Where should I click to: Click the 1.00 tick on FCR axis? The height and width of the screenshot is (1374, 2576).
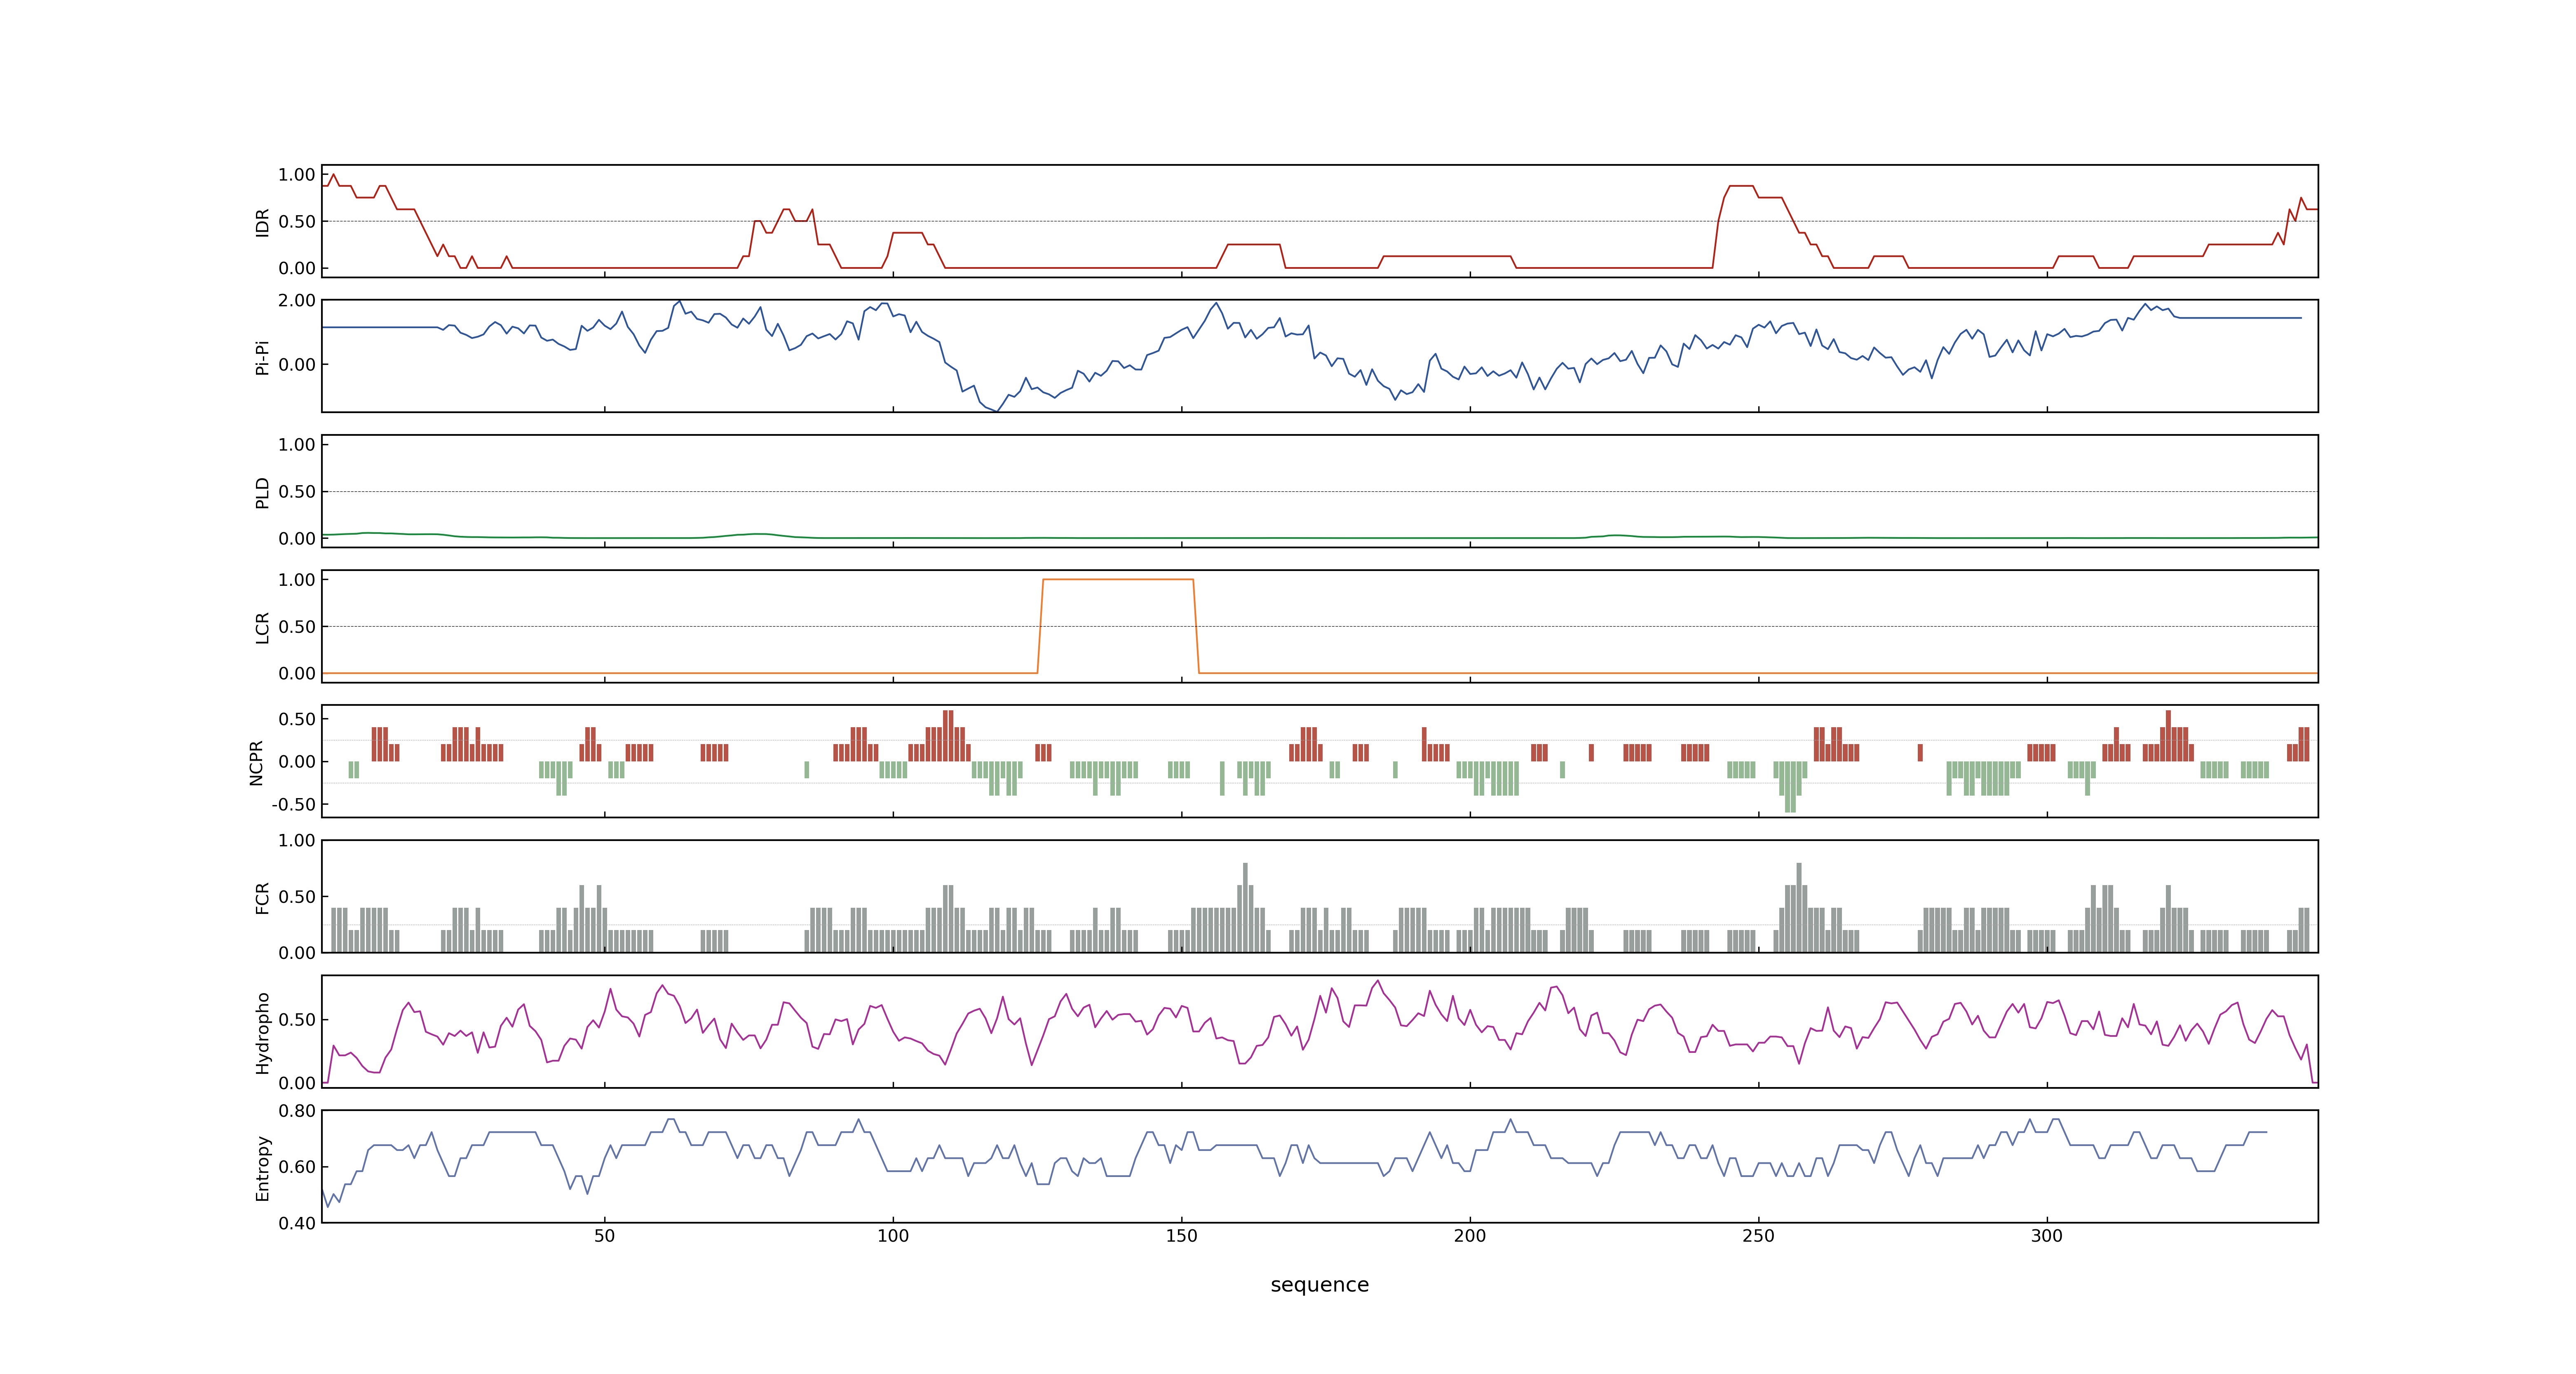[x=297, y=841]
